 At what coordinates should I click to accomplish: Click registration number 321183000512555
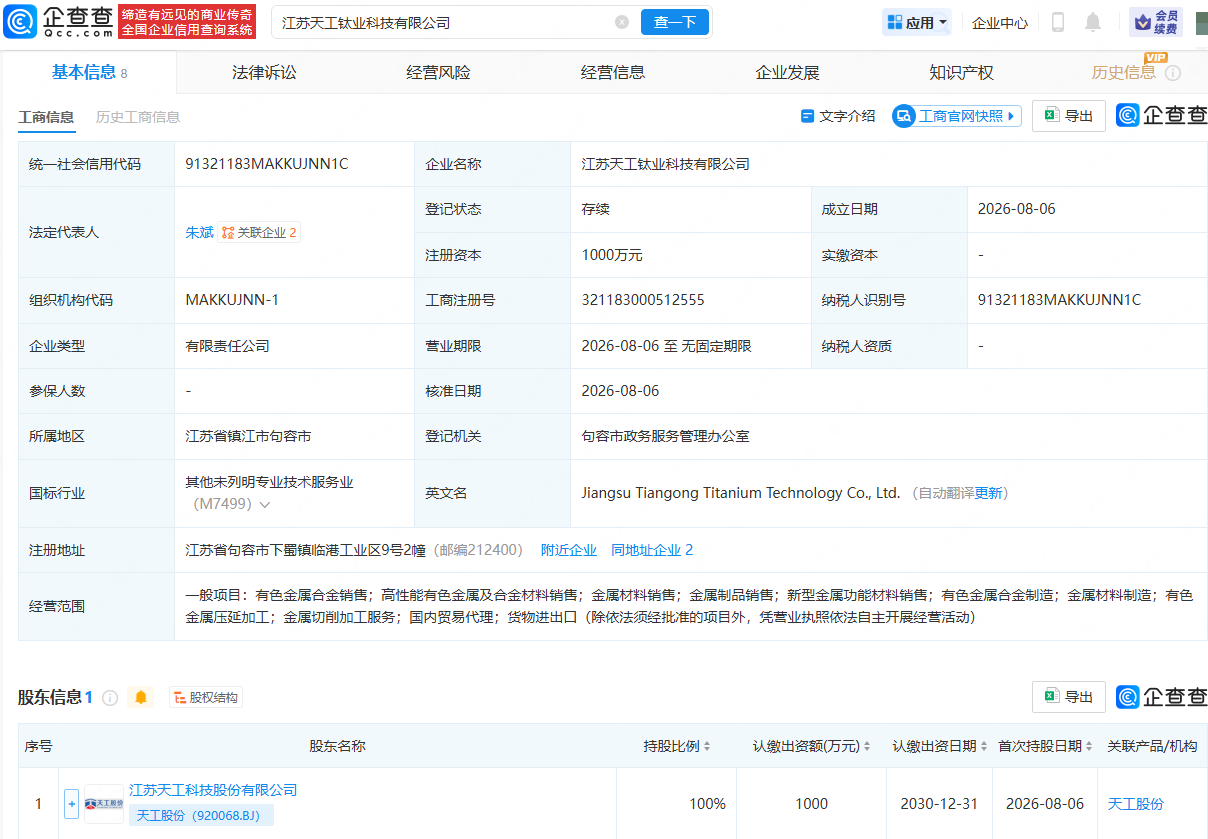coord(643,300)
